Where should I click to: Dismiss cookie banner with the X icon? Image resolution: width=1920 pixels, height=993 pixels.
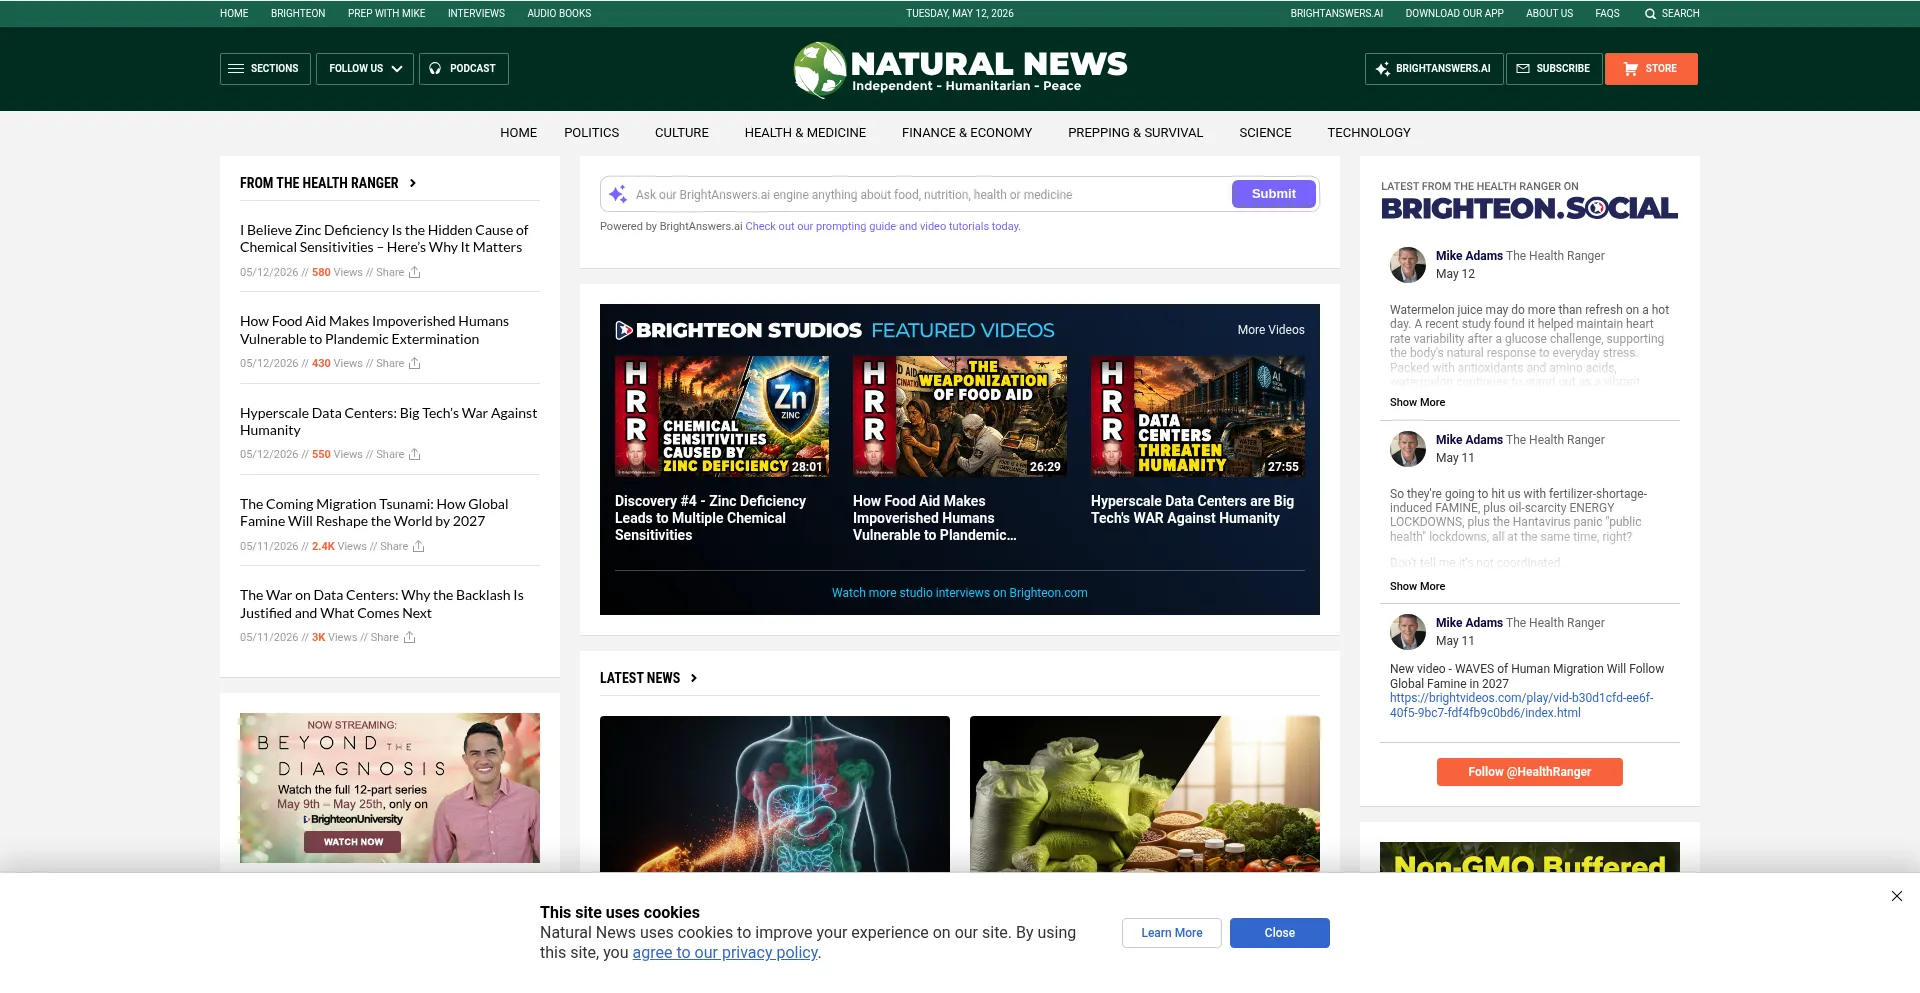click(1897, 896)
